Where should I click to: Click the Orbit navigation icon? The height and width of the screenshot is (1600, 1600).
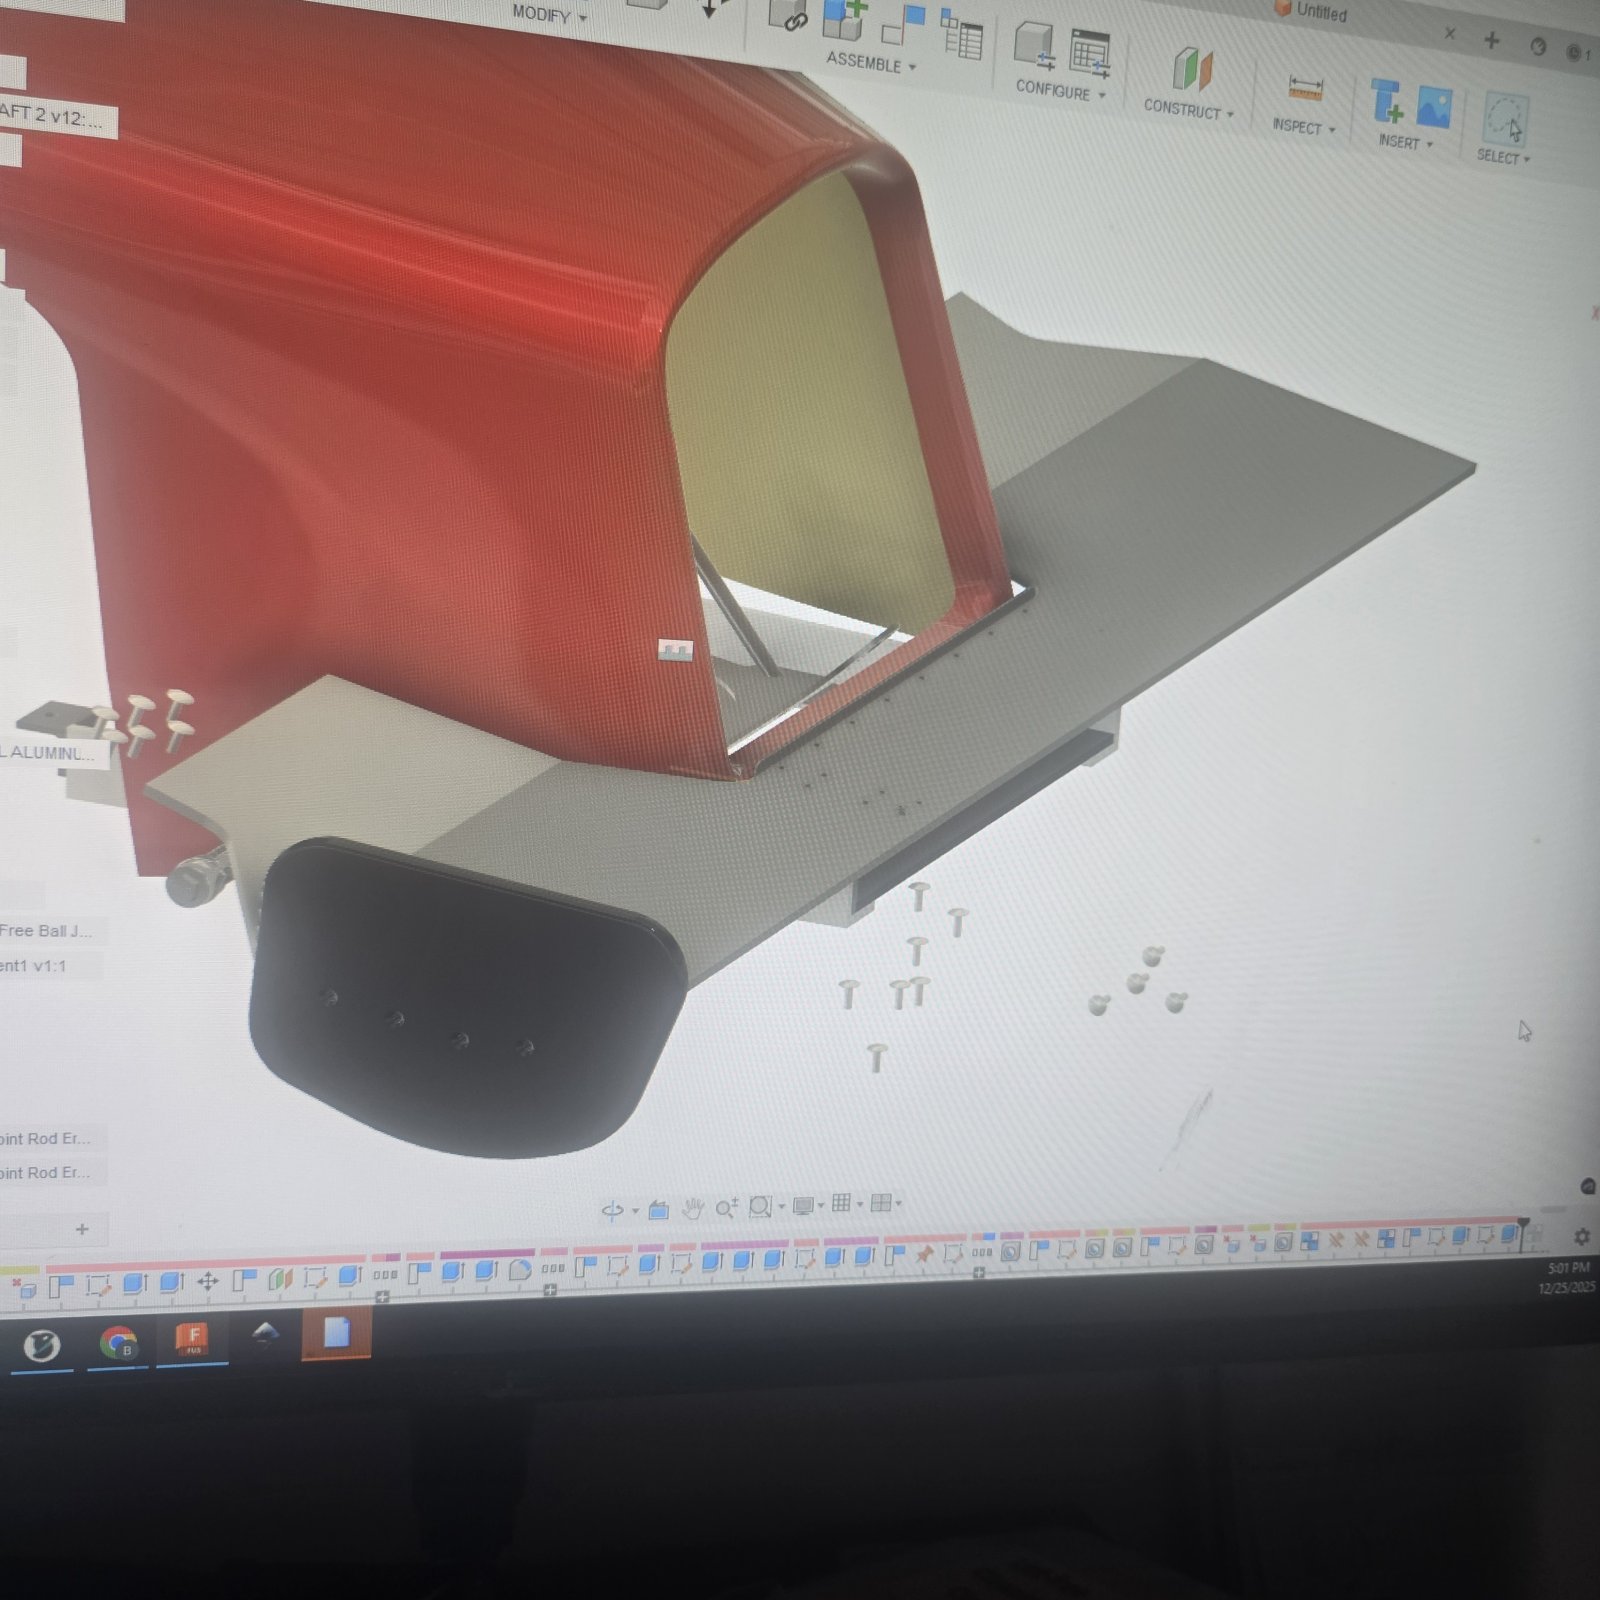point(612,1210)
